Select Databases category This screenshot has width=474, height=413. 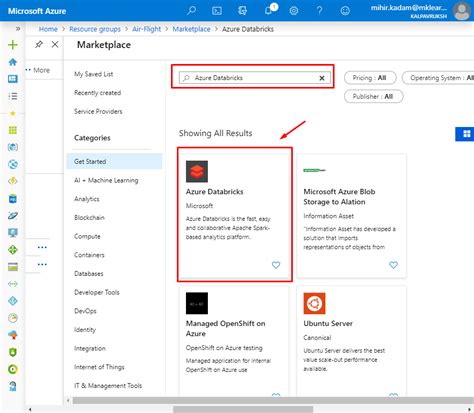[89, 274]
